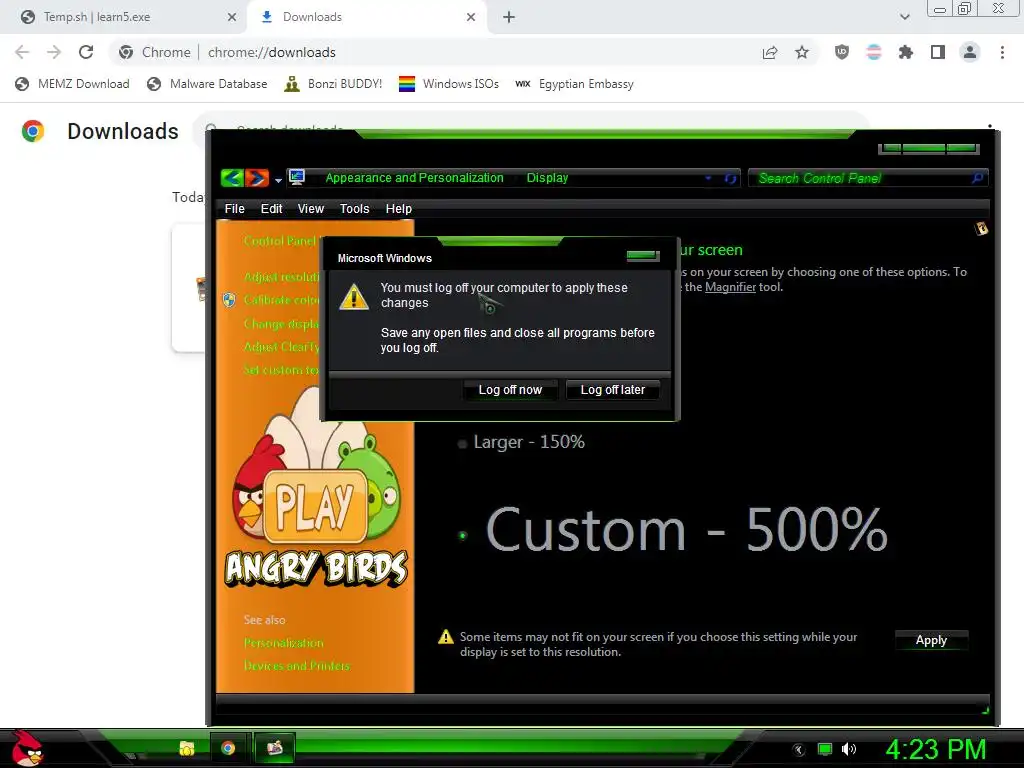Select Custom - 500% radio option
1024x768 pixels.
click(x=462, y=536)
